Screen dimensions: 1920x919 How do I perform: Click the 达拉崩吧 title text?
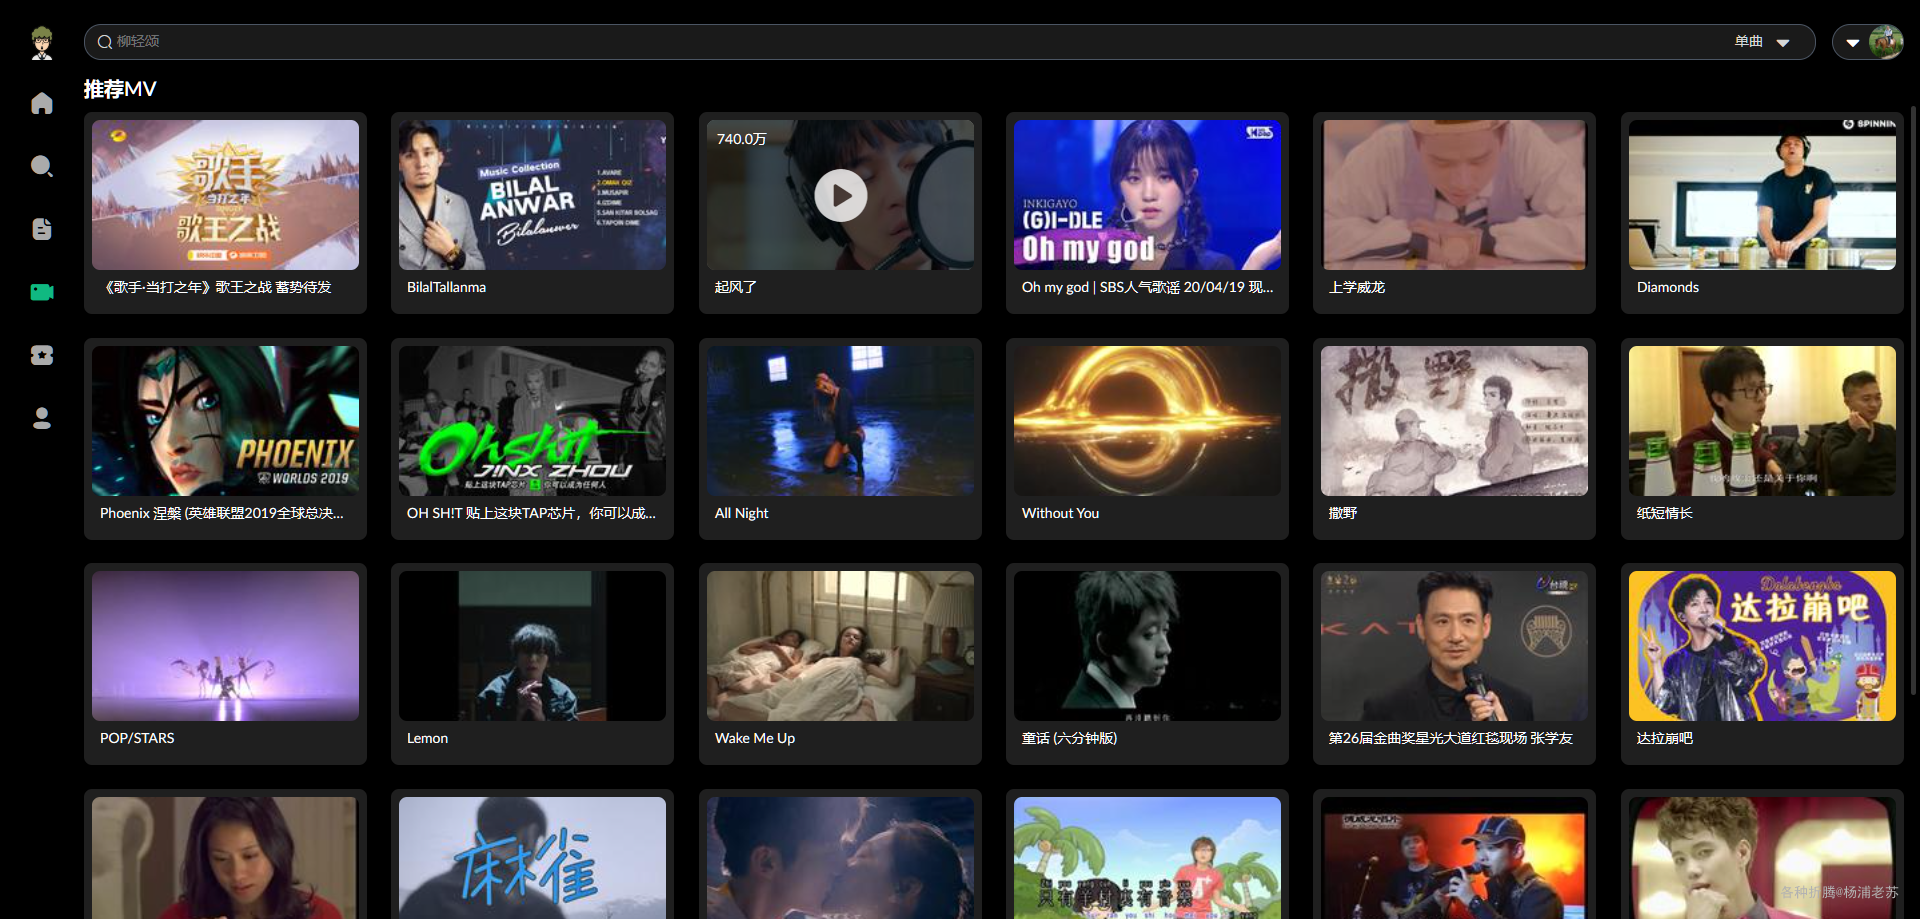[x=1664, y=738]
